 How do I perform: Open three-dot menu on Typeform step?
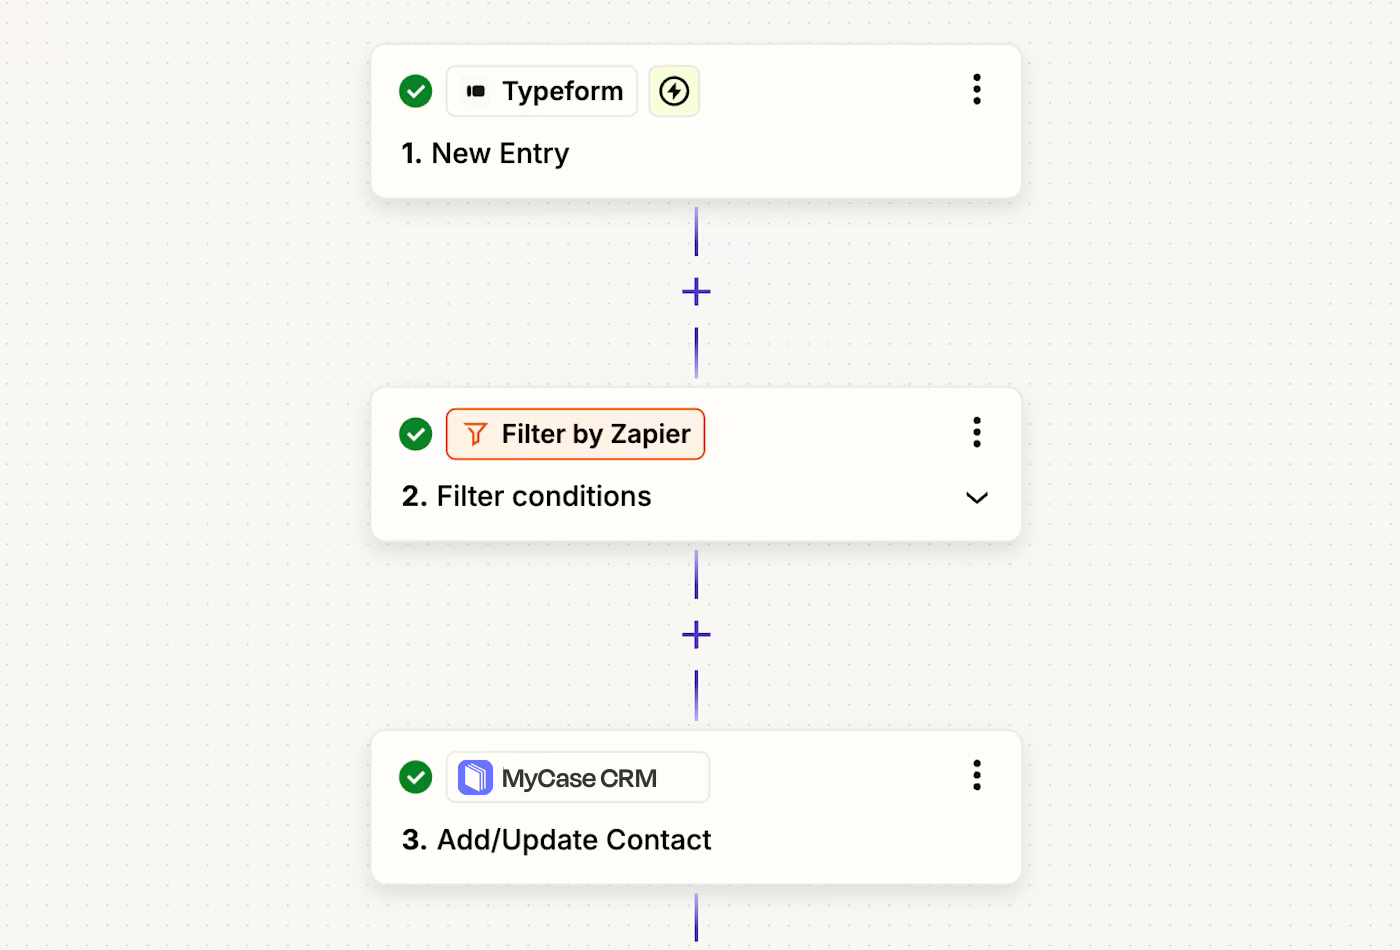click(x=977, y=89)
